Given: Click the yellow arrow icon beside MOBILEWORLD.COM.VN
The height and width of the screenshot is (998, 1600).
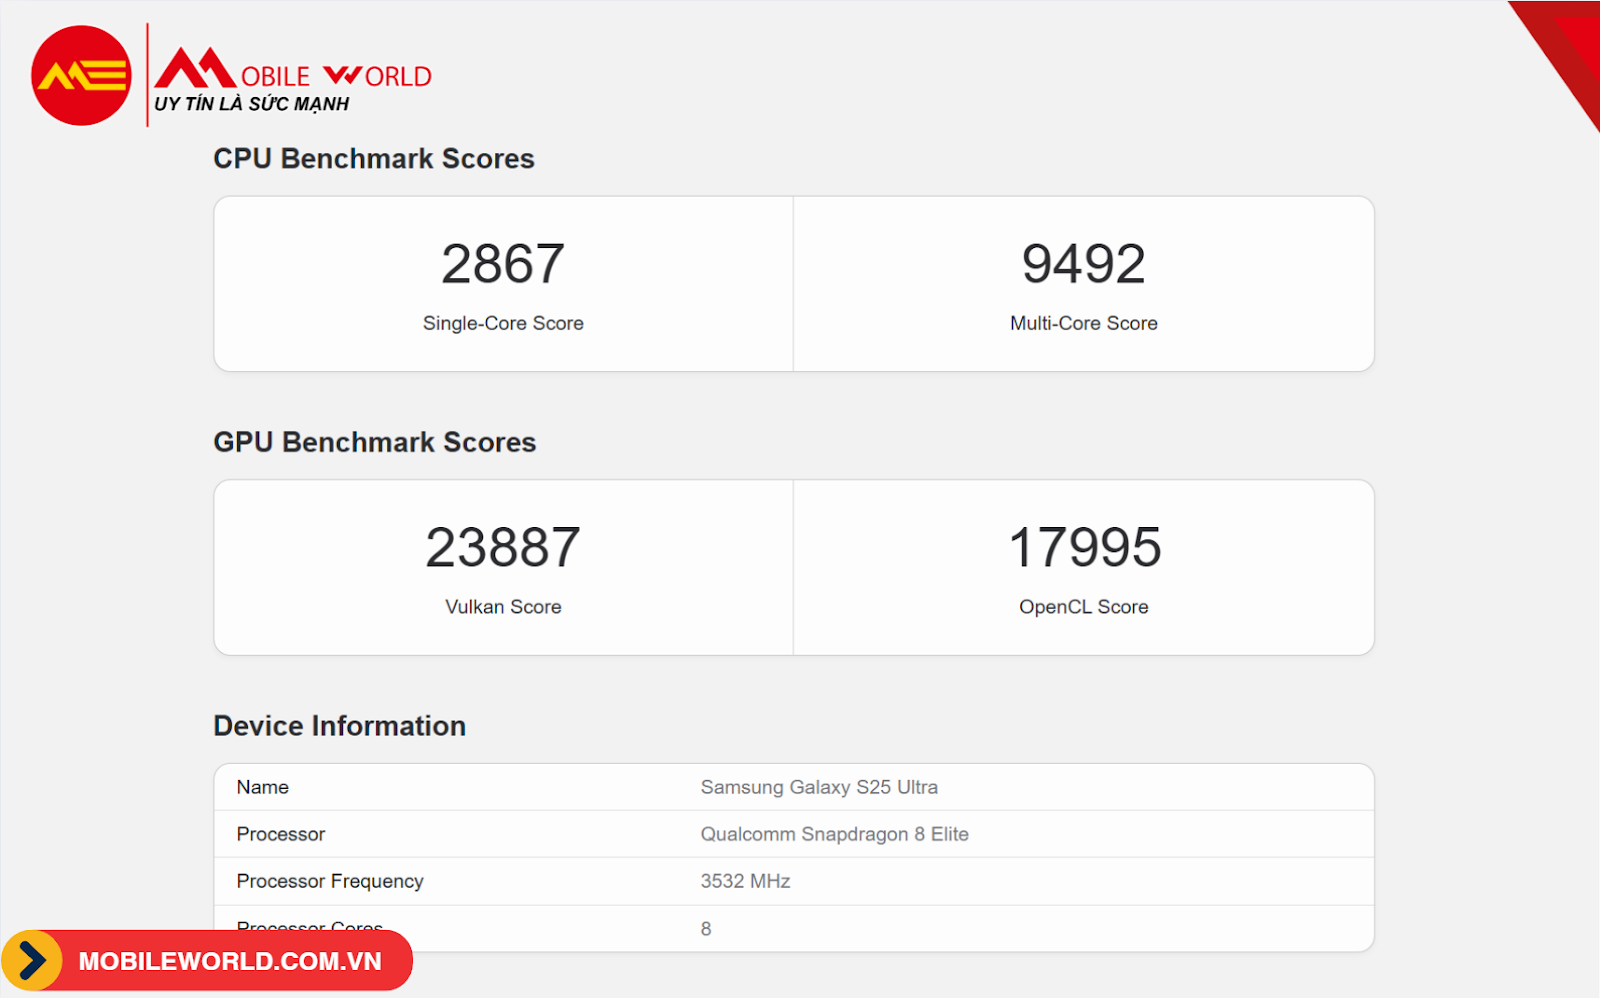Looking at the screenshot, I should (32, 961).
